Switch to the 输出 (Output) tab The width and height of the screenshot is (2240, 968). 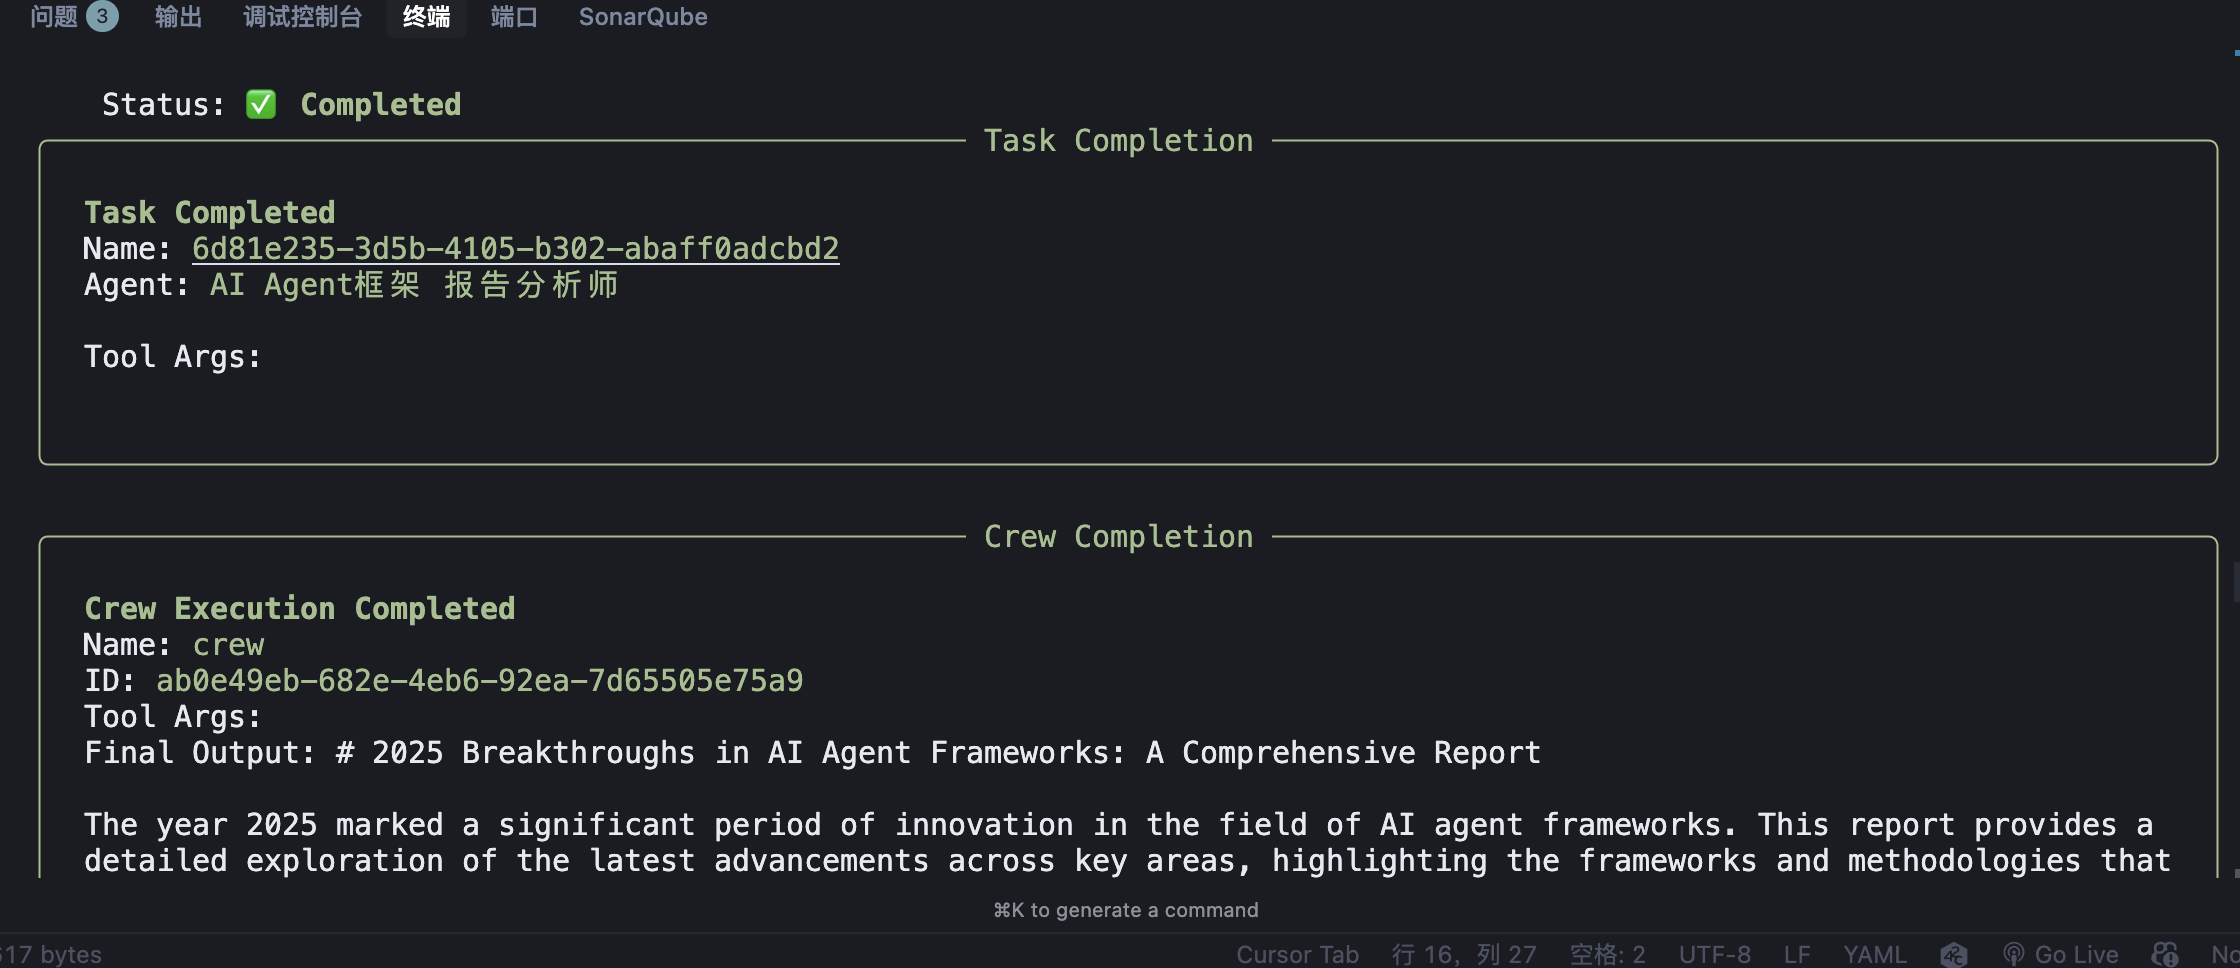pyautogui.click(x=178, y=17)
